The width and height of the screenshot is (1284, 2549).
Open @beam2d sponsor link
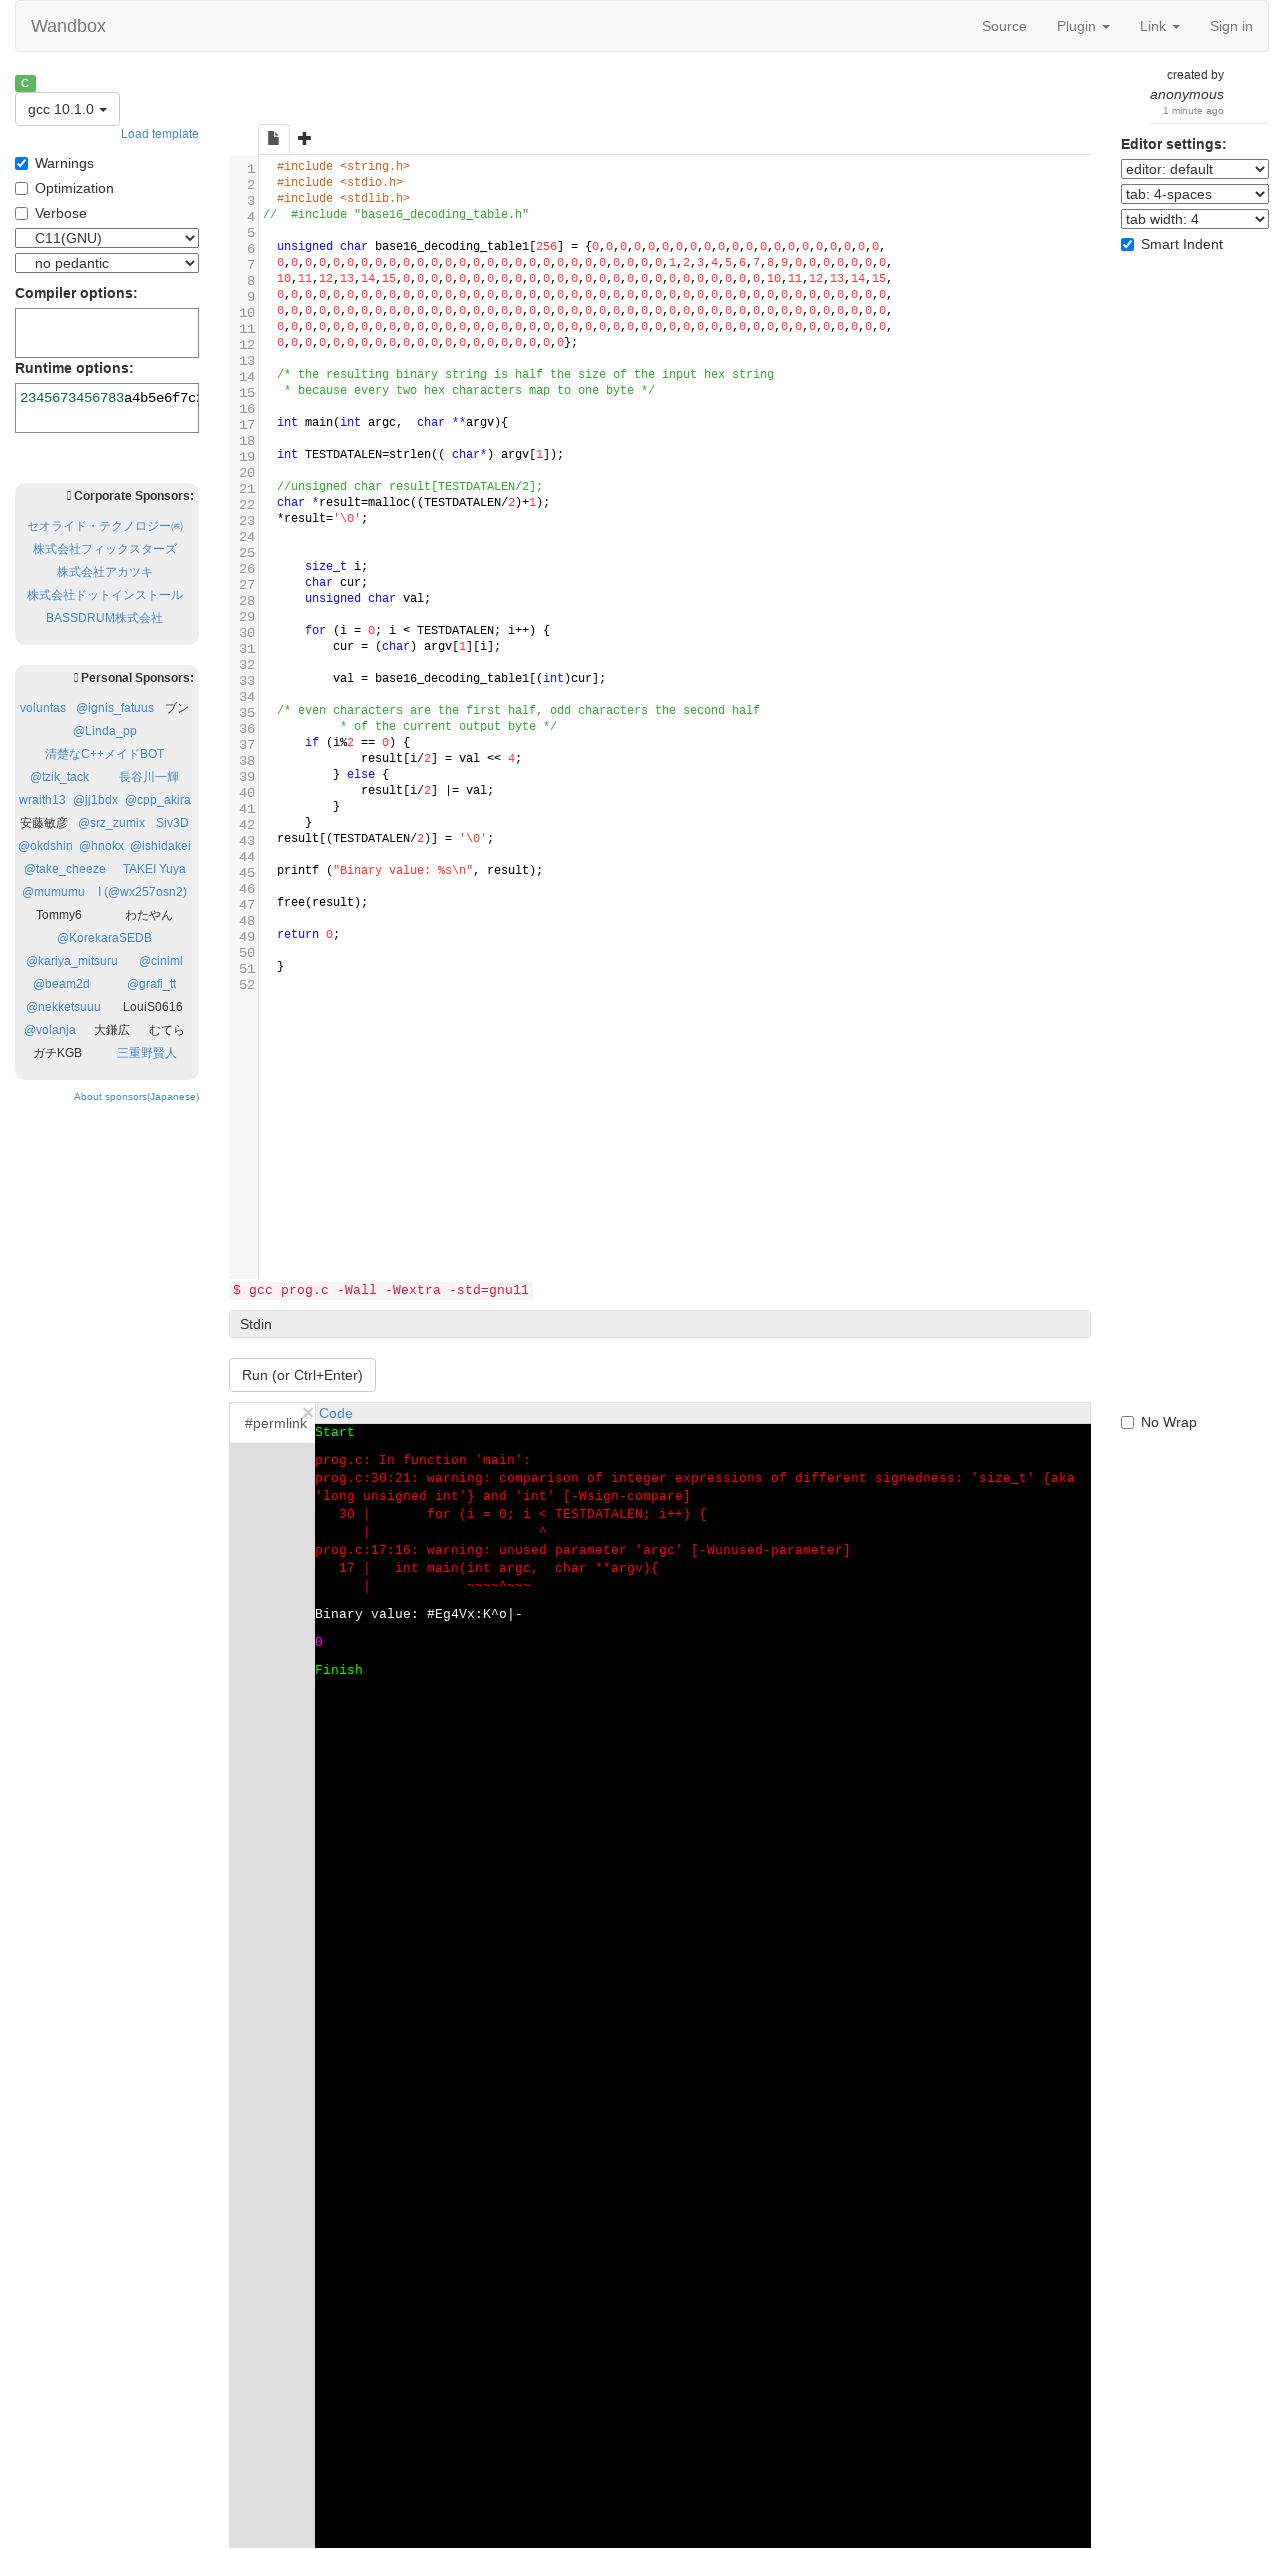click(x=61, y=984)
